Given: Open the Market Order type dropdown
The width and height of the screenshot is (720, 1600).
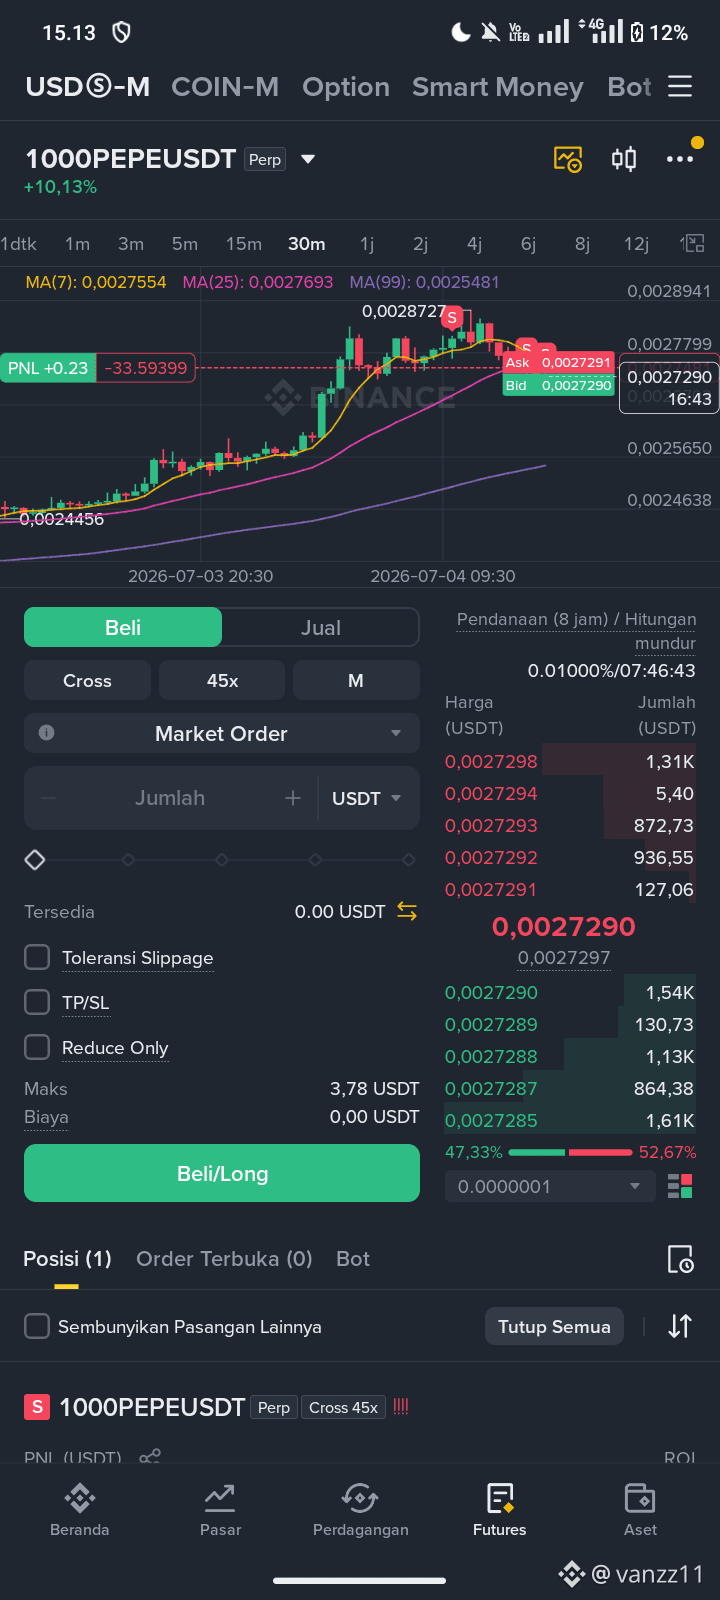Looking at the screenshot, I should pos(222,733).
